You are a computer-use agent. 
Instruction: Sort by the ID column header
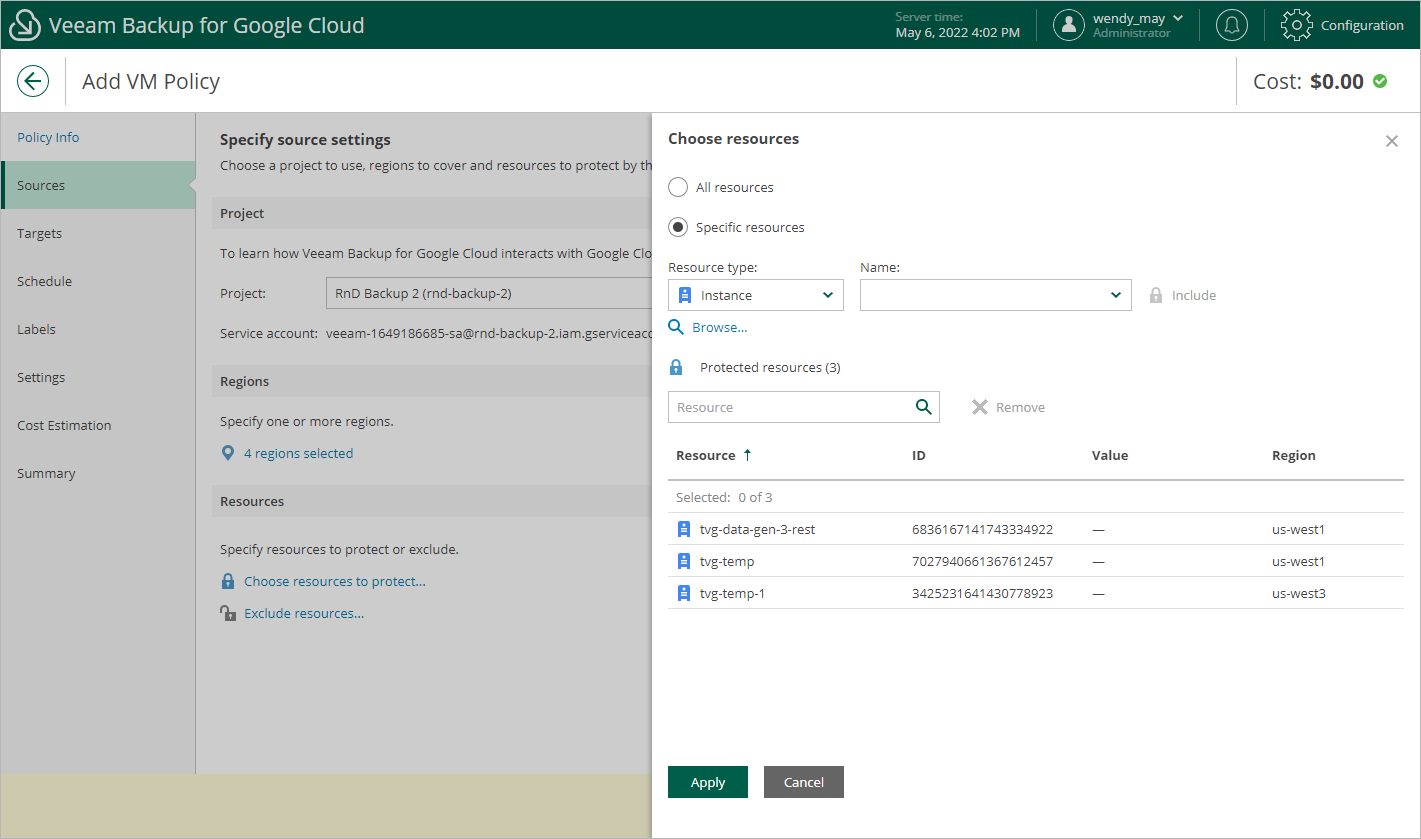pos(919,455)
